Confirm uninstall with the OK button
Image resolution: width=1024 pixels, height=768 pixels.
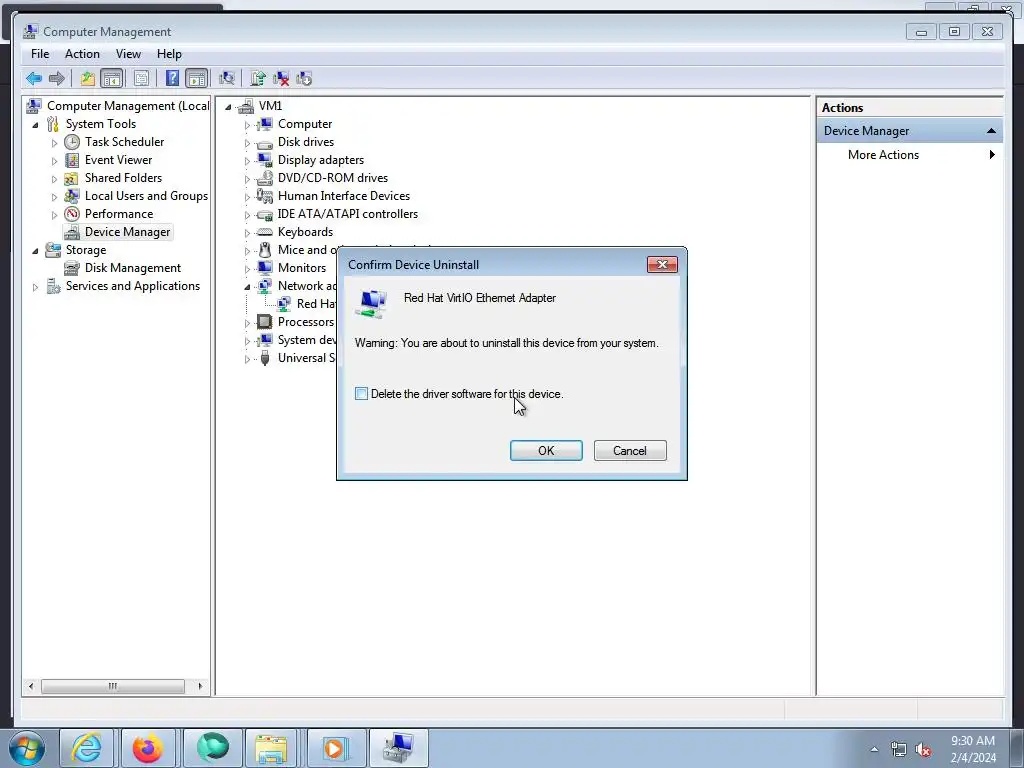[546, 451]
